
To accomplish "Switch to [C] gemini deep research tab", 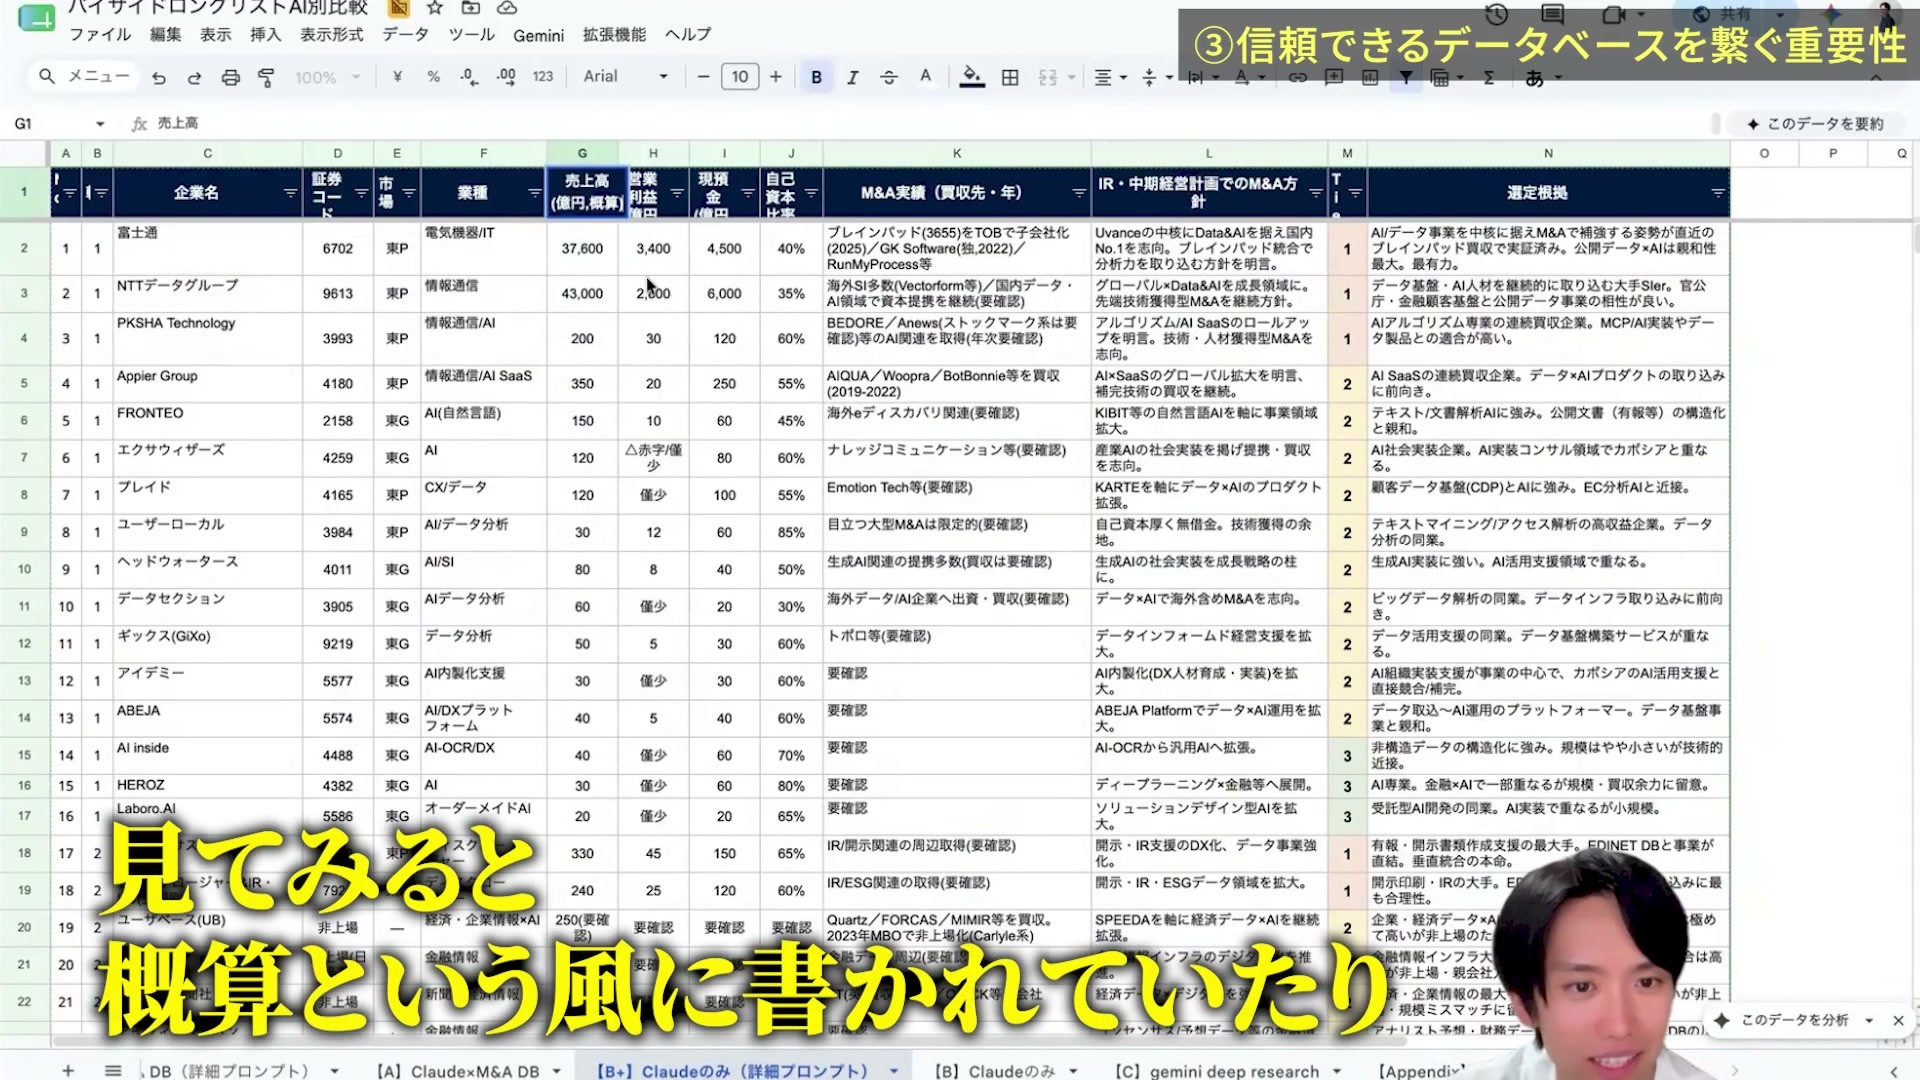I will pos(1217,1071).
